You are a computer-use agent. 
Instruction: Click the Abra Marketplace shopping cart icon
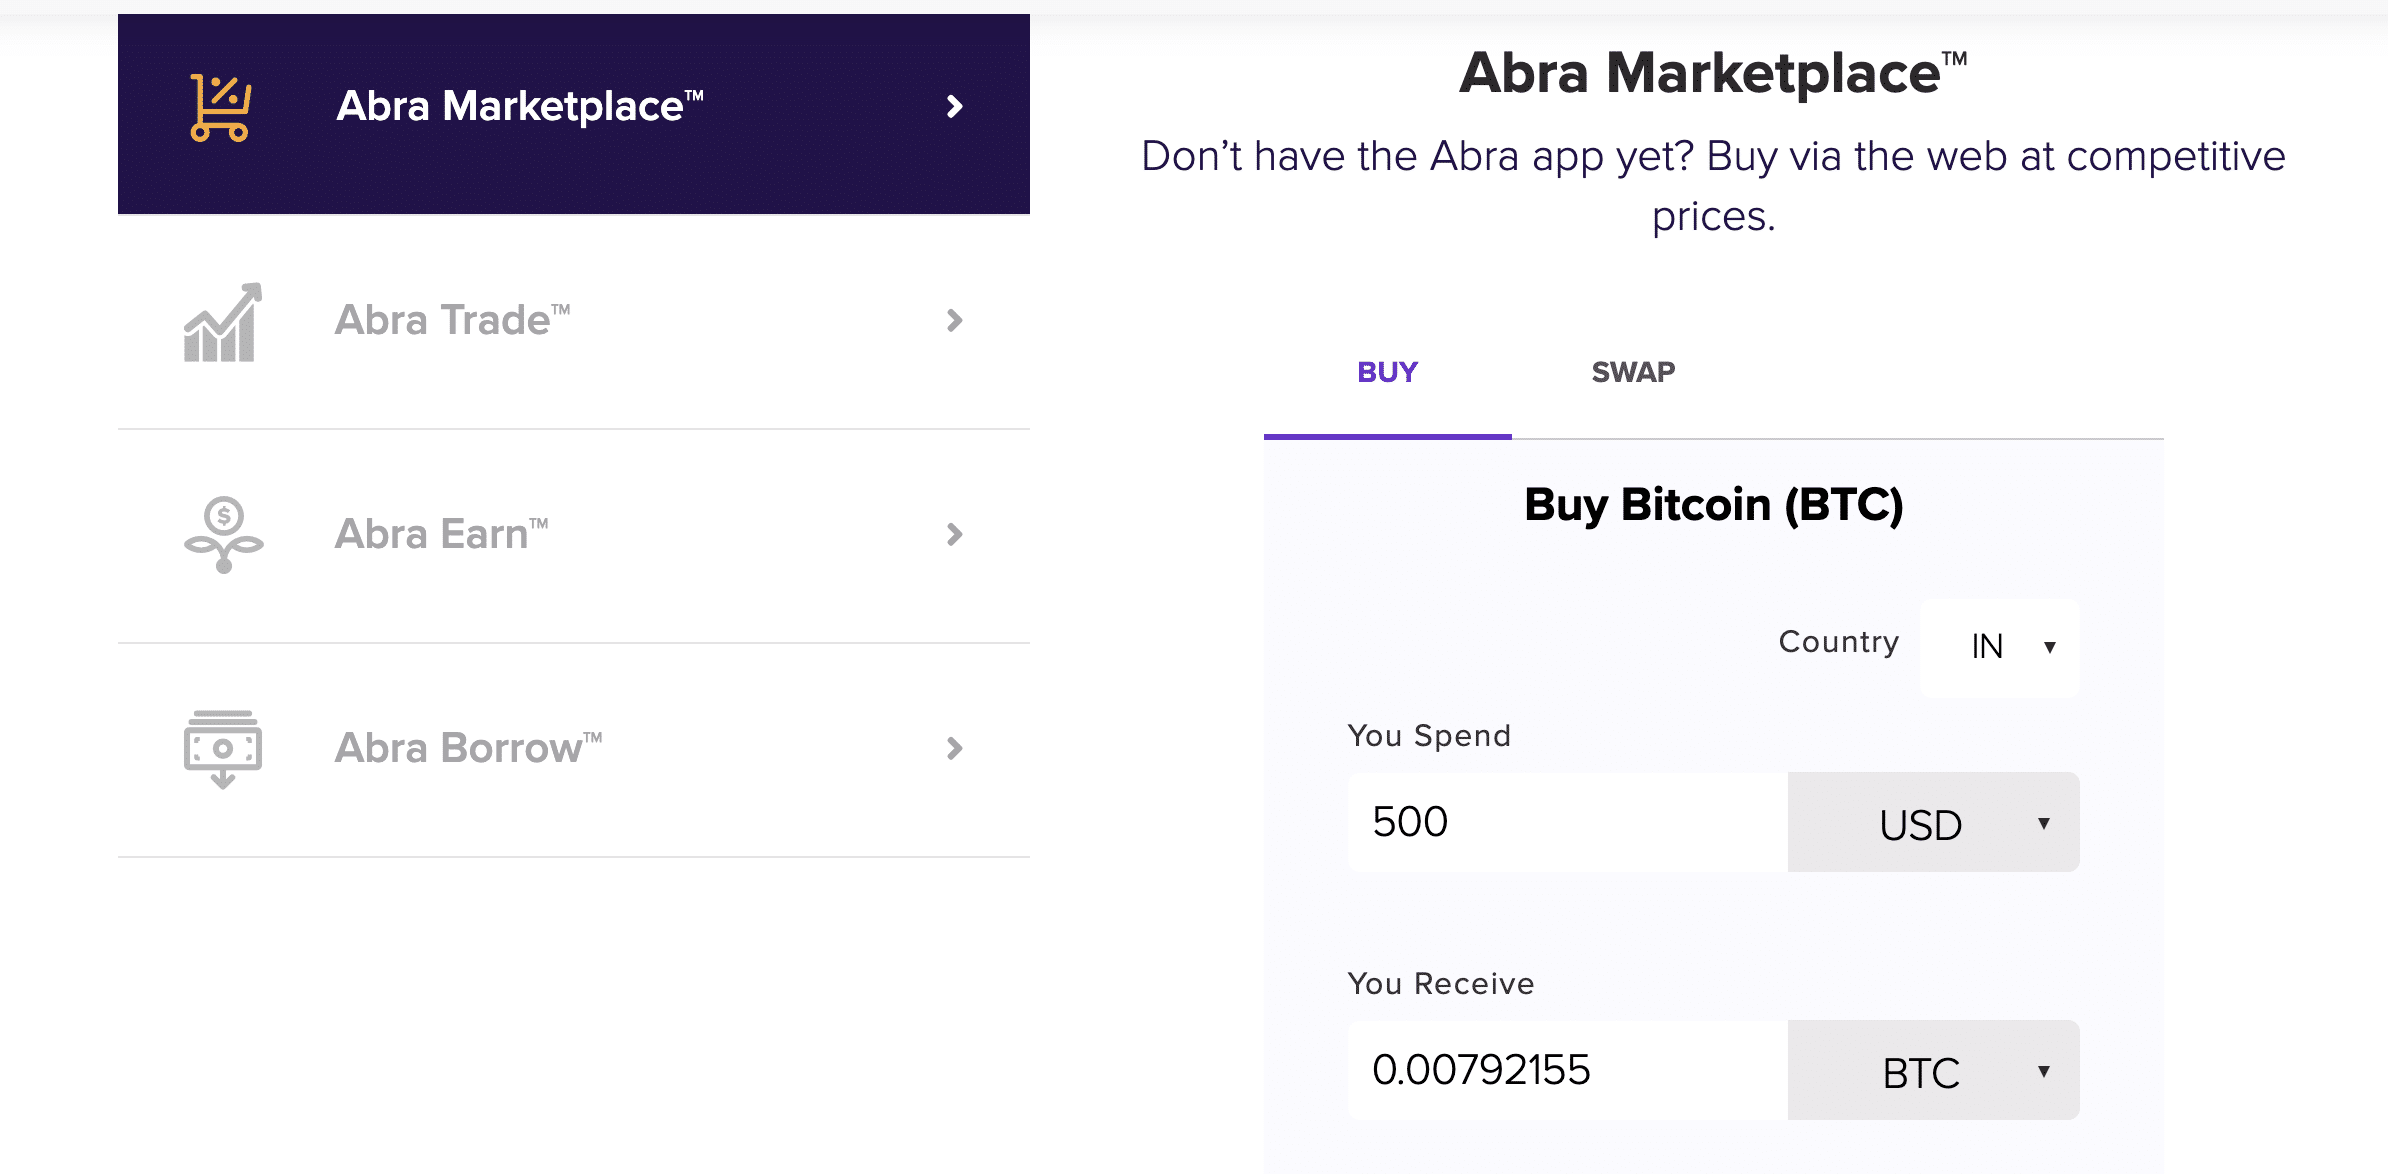click(220, 108)
